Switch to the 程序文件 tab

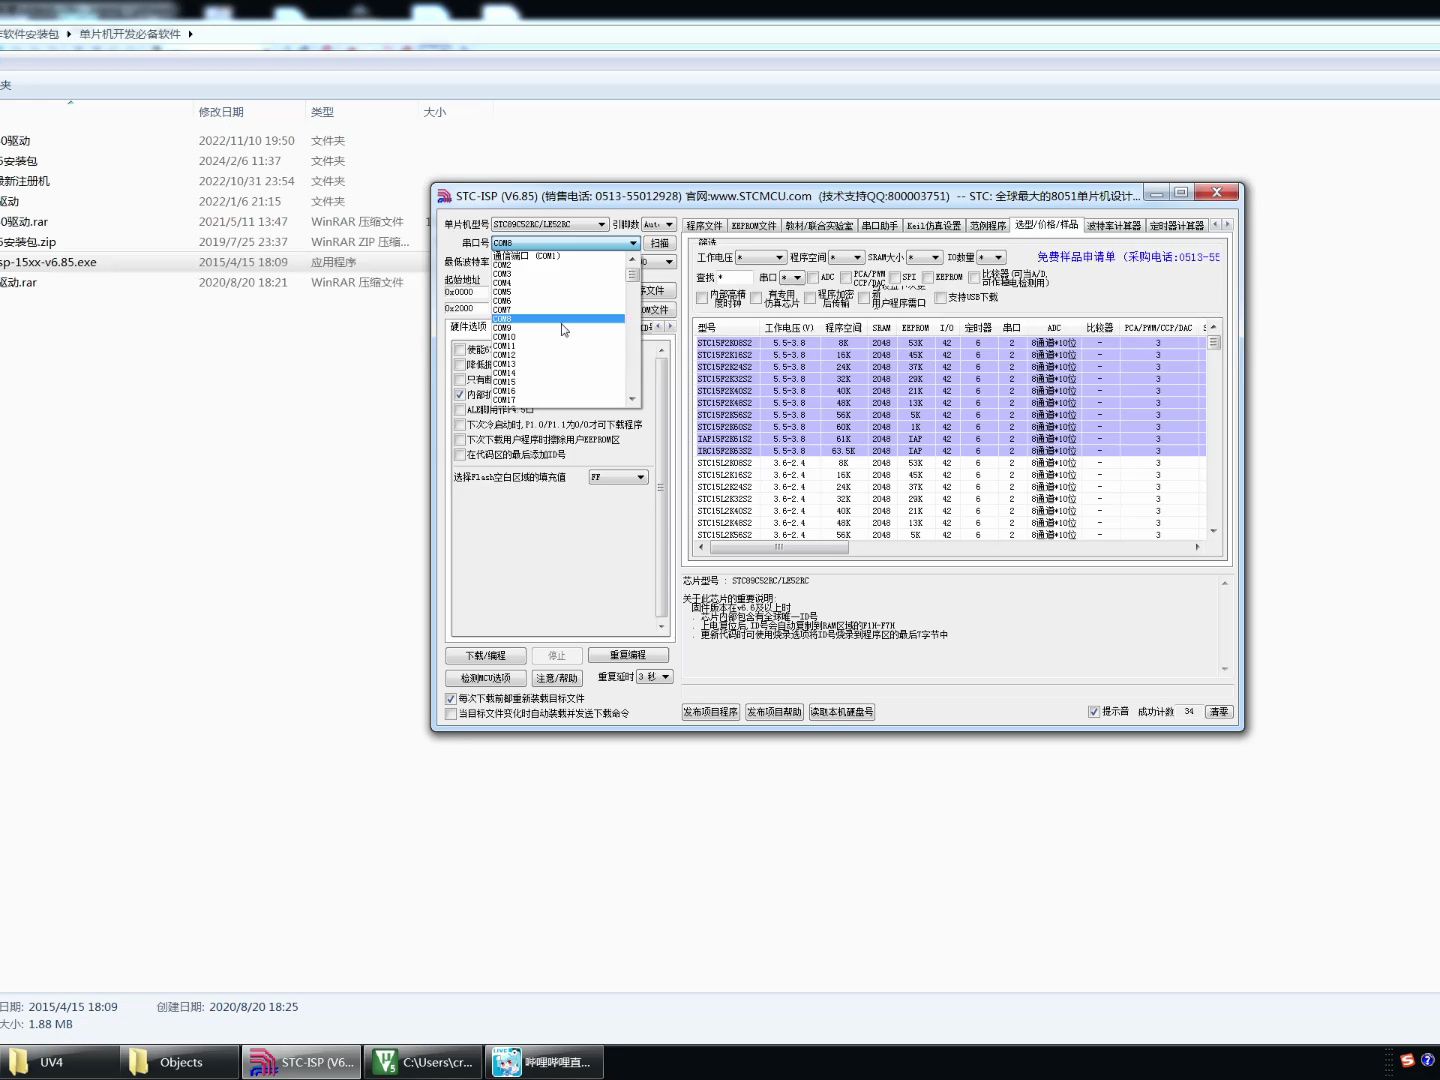pos(704,226)
